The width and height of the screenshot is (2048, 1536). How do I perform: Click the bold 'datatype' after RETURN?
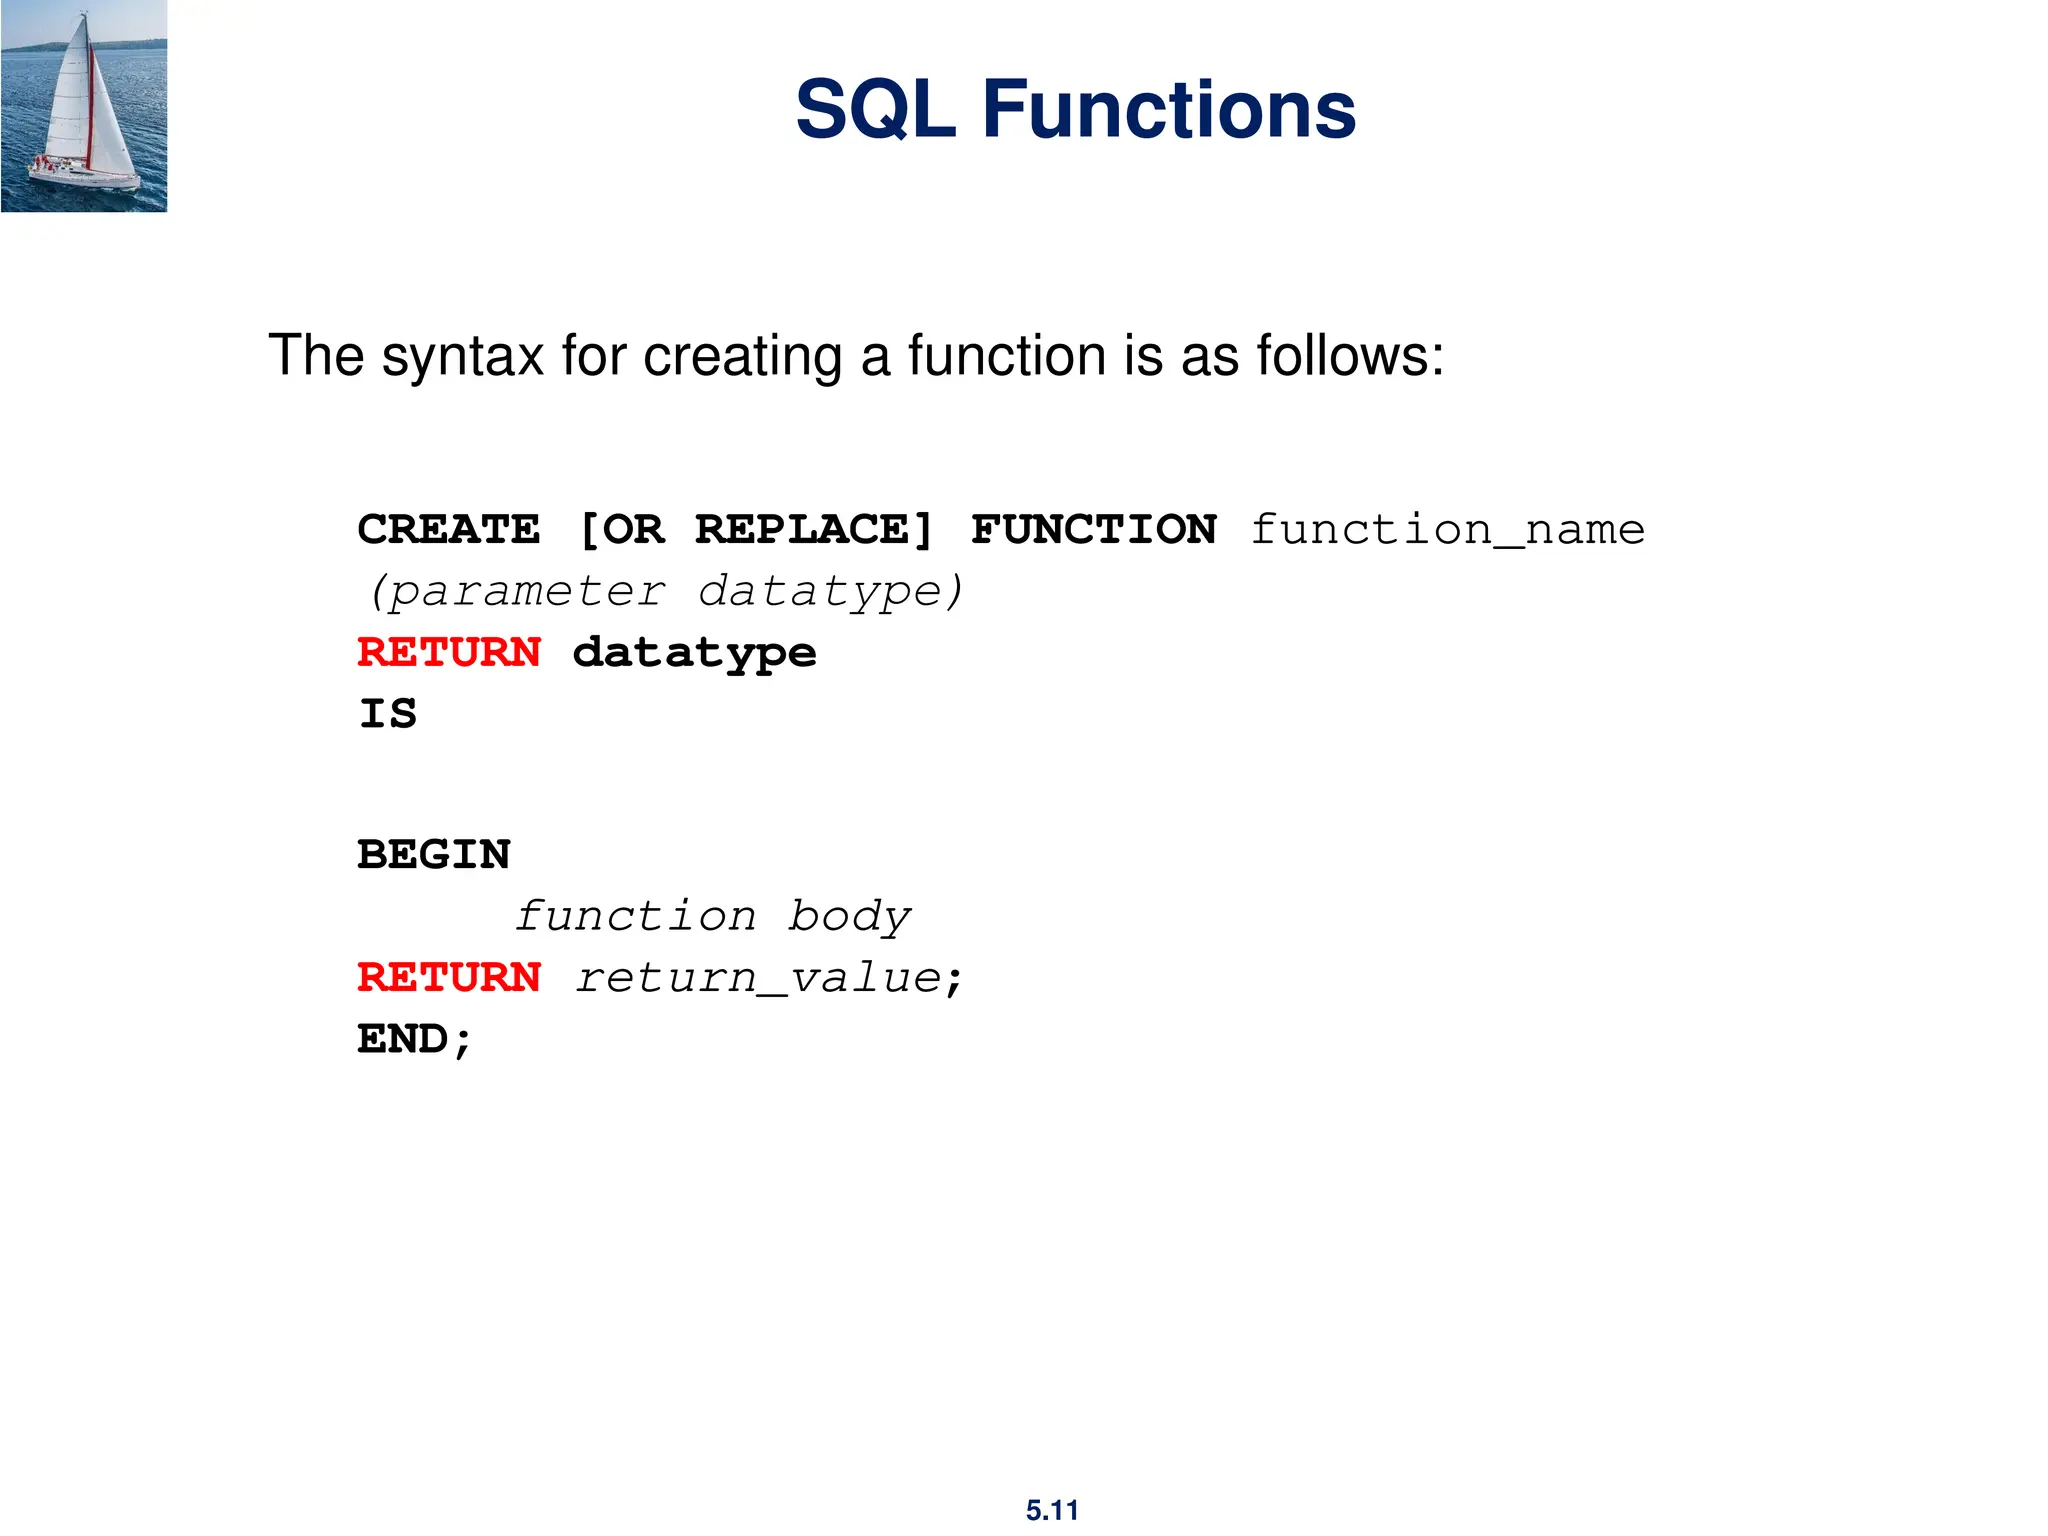pyautogui.click(x=695, y=654)
